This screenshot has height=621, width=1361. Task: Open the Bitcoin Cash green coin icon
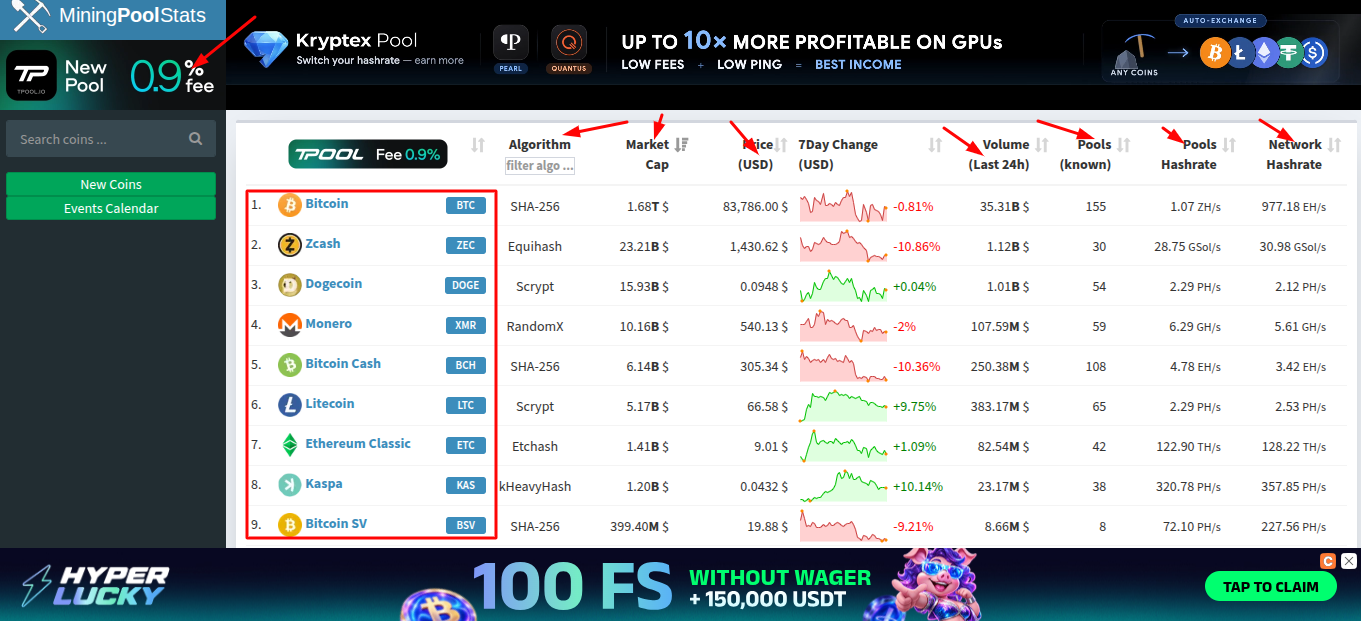pos(290,365)
